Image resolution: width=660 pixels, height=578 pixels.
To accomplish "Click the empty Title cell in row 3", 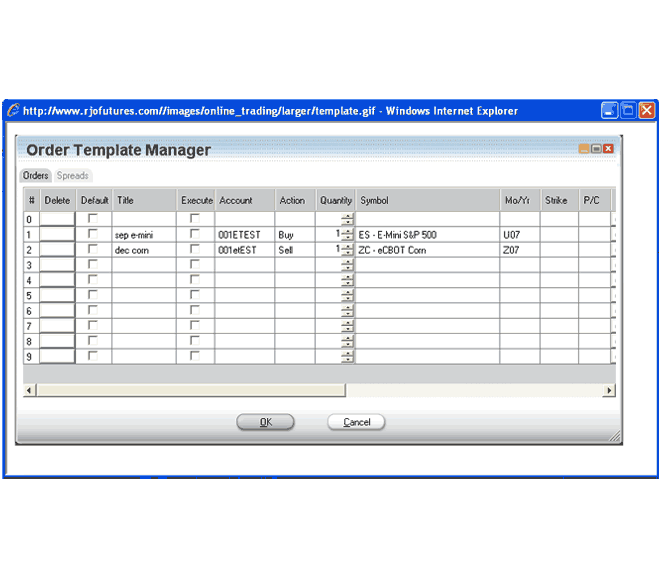I will click(x=144, y=265).
